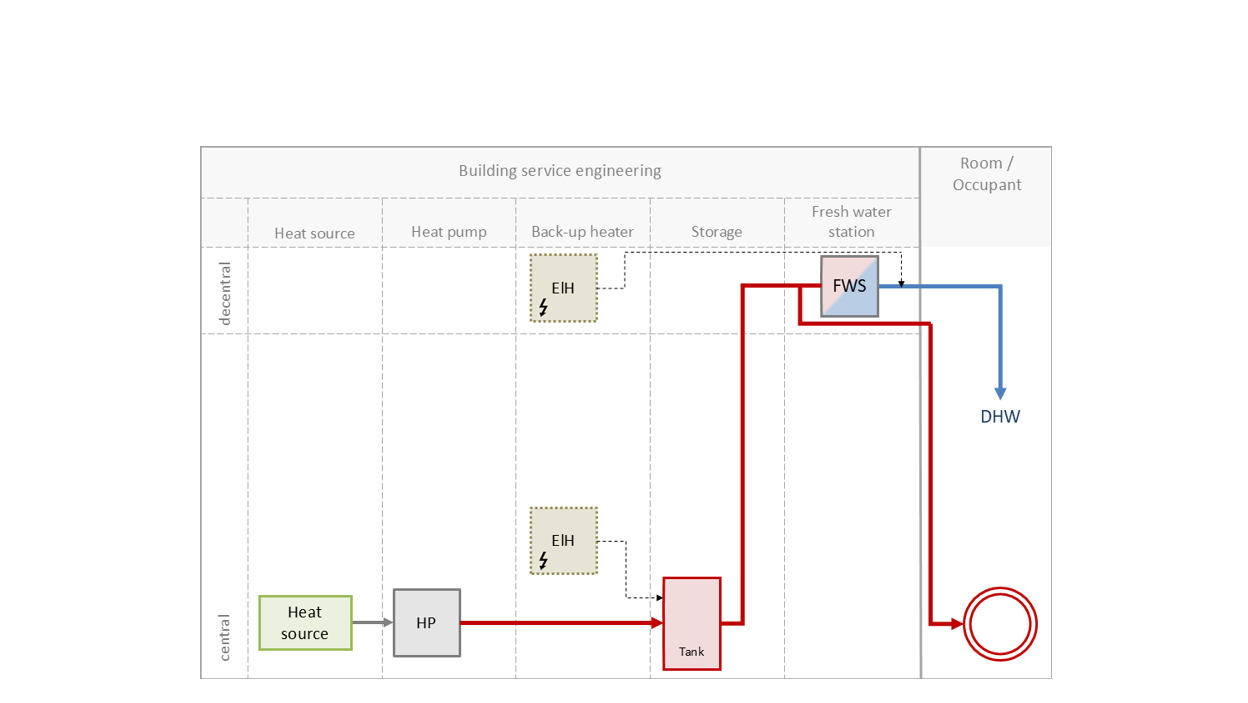Click the green Heat source box
Image resolution: width=1248 pixels, height=703 pixels.
(305, 623)
